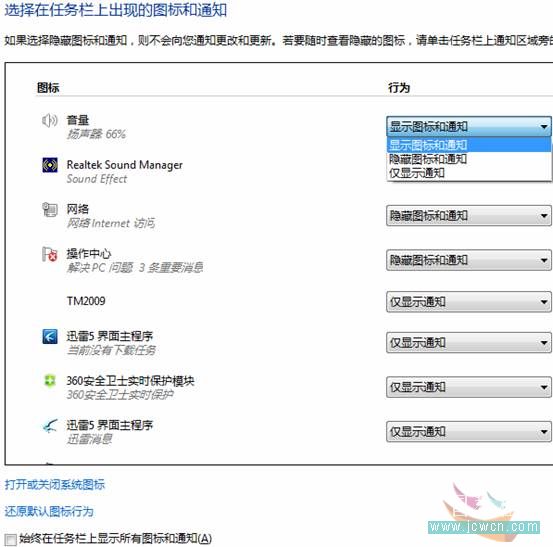Image resolution: width=553 pixels, height=547 pixels.
Task: Click the 行为 column header
Action: pos(399,87)
